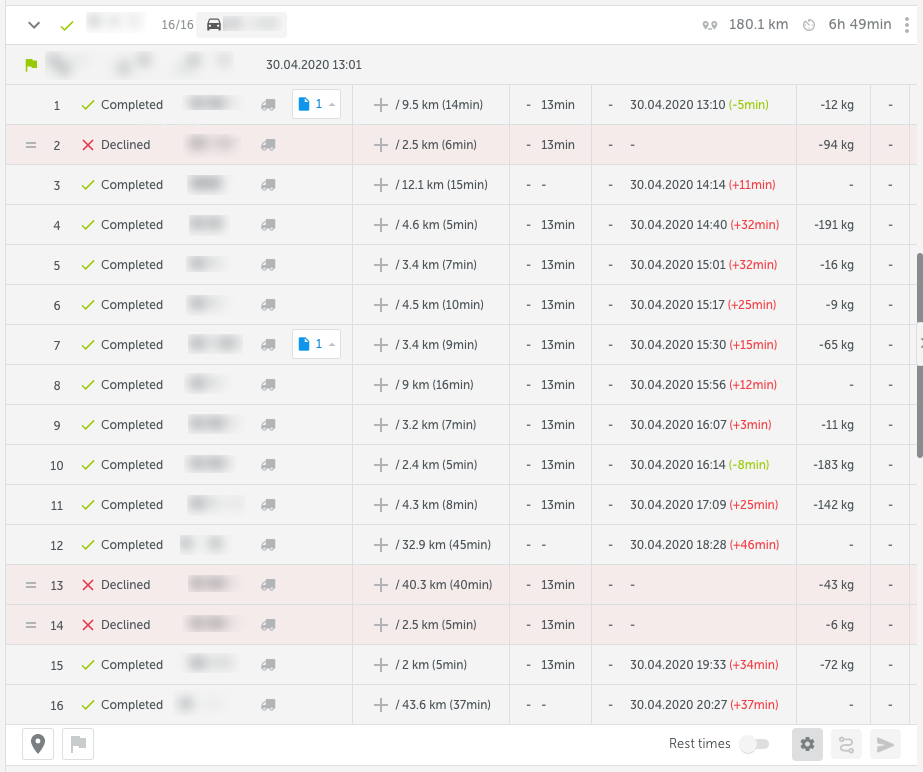Image resolution: width=923 pixels, height=772 pixels.
Task: Open document dropdown on stop 1
Action: coord(316,104)
